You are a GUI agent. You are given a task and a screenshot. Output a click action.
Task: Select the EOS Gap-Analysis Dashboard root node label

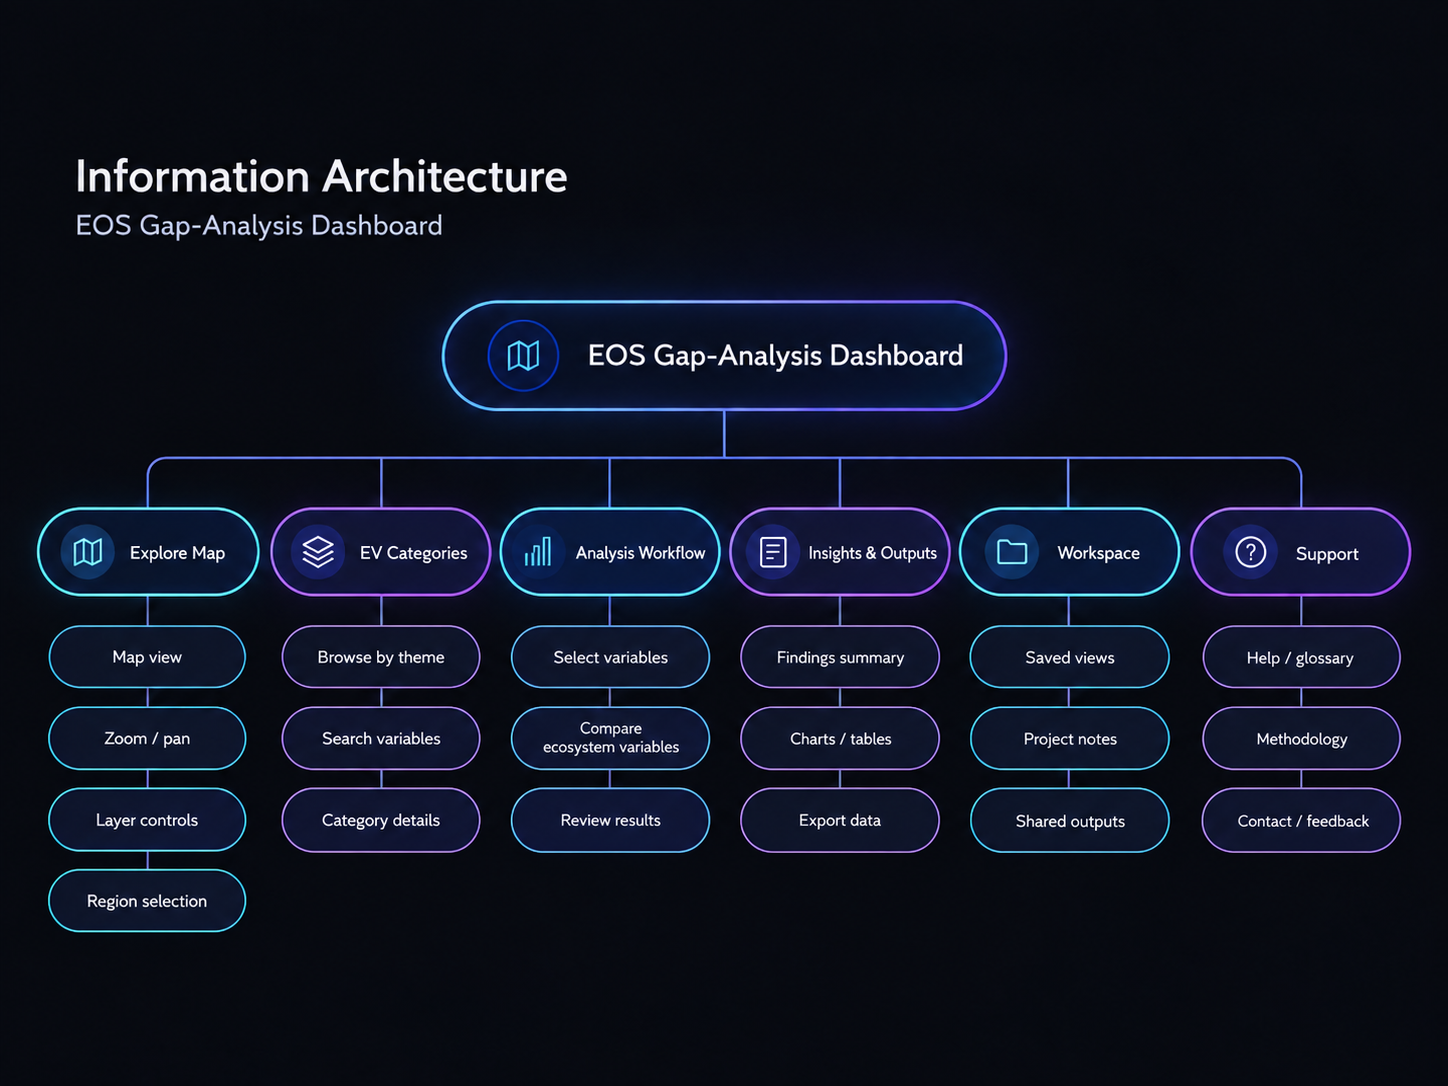(775, 356)
